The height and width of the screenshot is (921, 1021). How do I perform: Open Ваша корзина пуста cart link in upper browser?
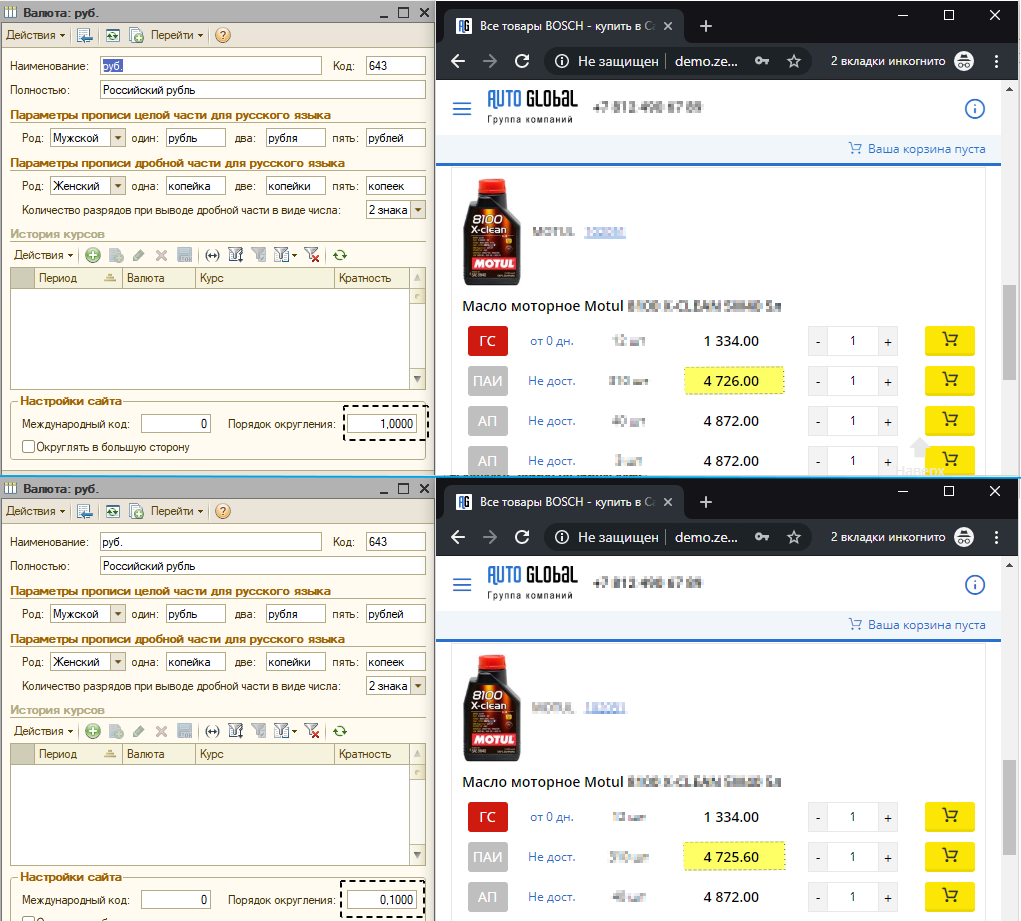[917, 149]
